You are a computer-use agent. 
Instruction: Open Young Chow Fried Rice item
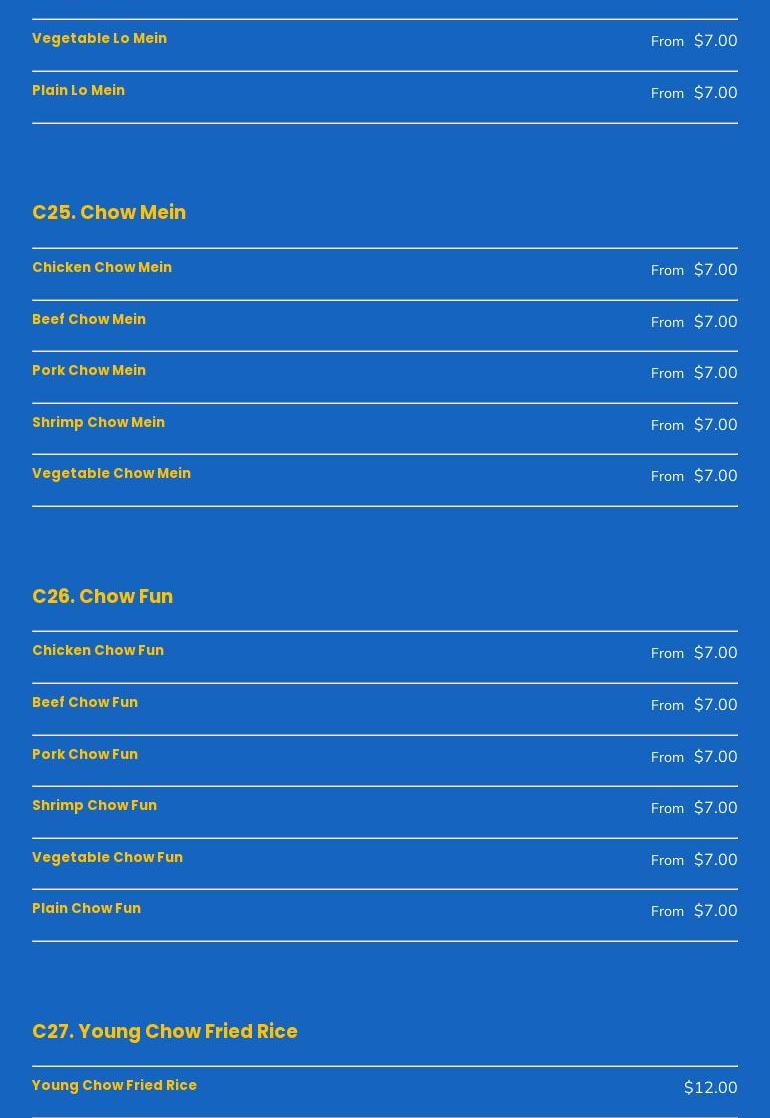tap(115, 1086)
